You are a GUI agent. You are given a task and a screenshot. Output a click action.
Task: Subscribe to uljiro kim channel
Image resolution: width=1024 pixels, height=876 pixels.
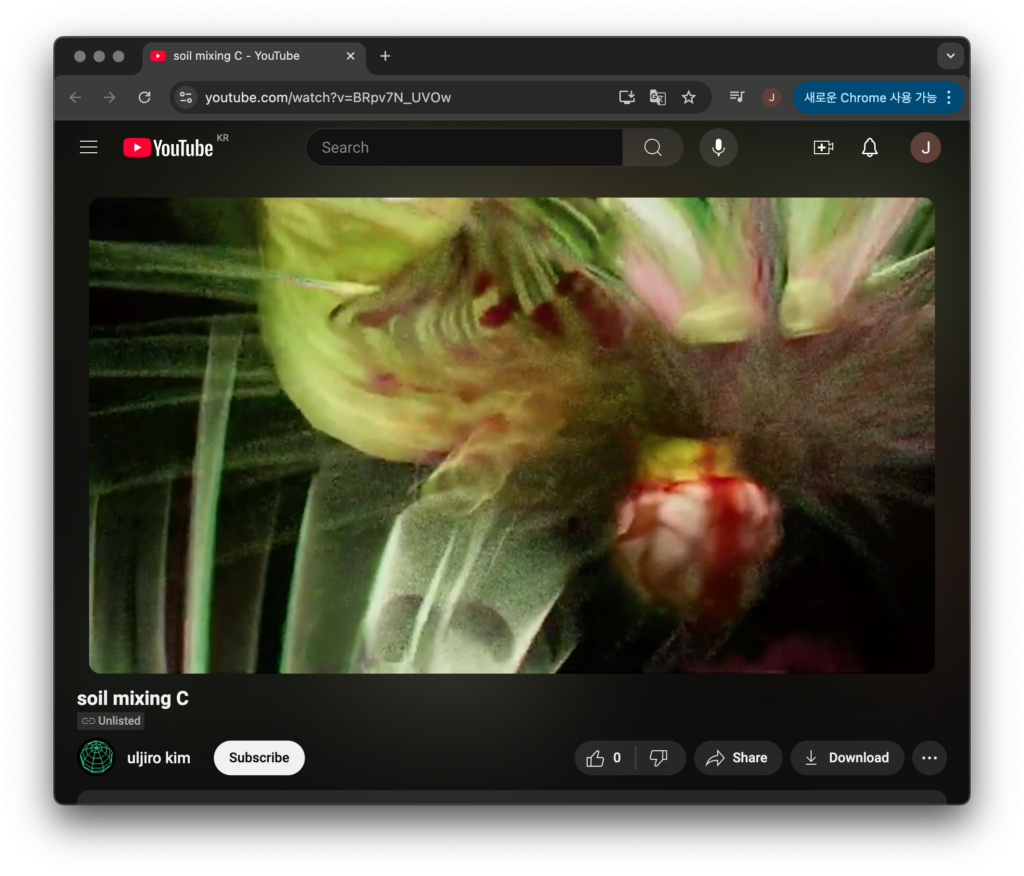259,758
